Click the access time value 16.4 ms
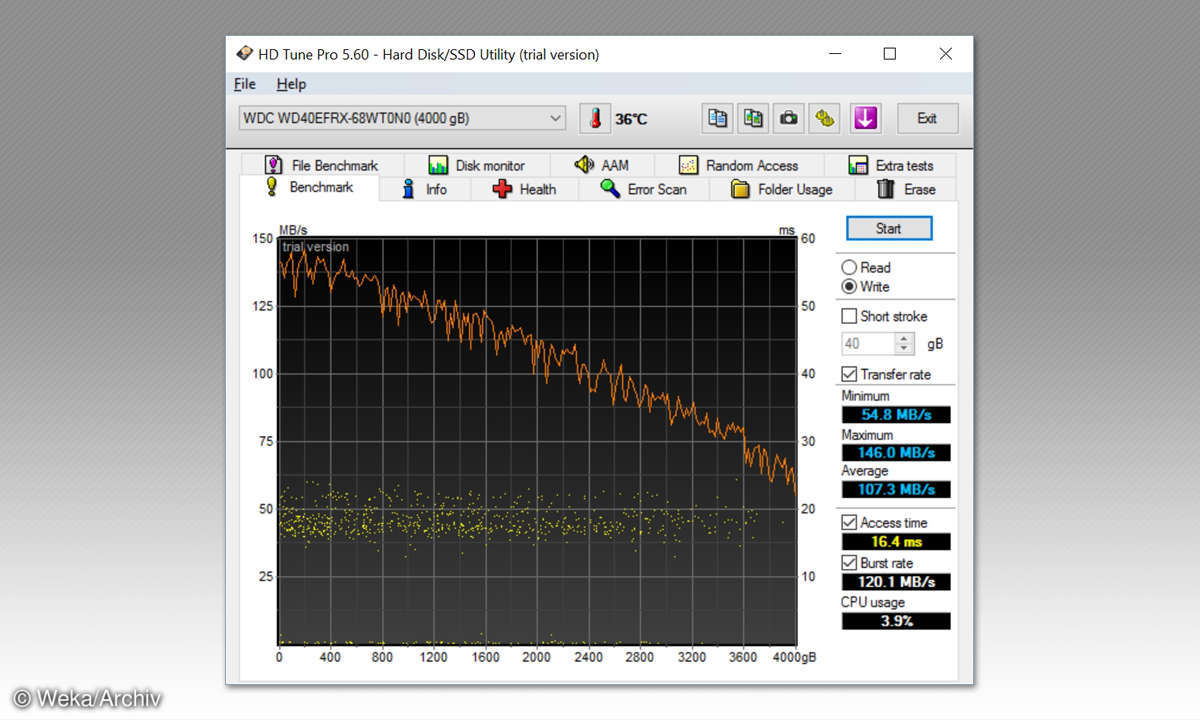This screenshot has width=1200, height=720. [x=896, y=542]
